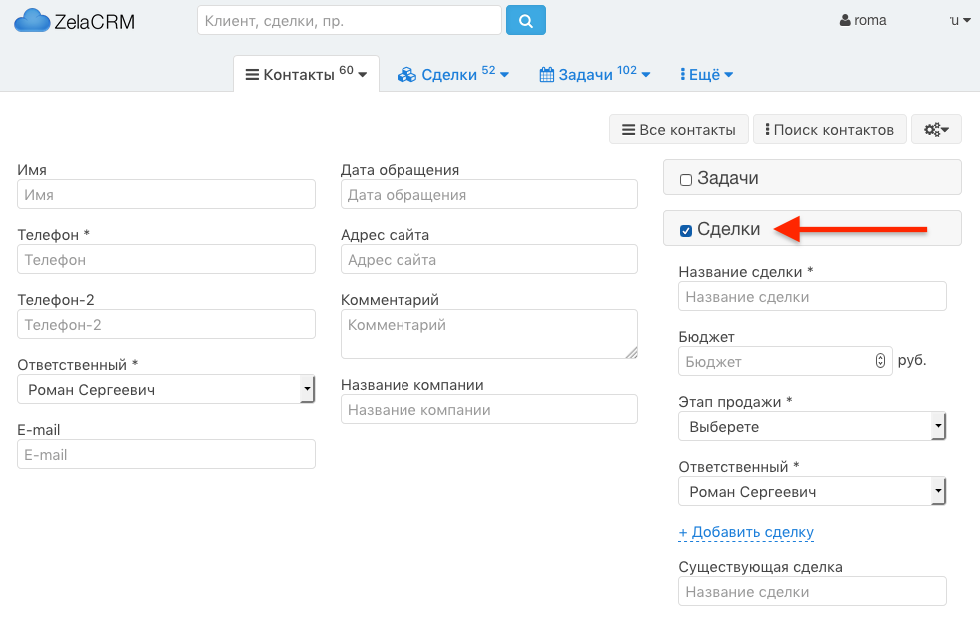Expand the Этап продажи dropdown
This screenshot has width=980, height=638.
[812, 426]
